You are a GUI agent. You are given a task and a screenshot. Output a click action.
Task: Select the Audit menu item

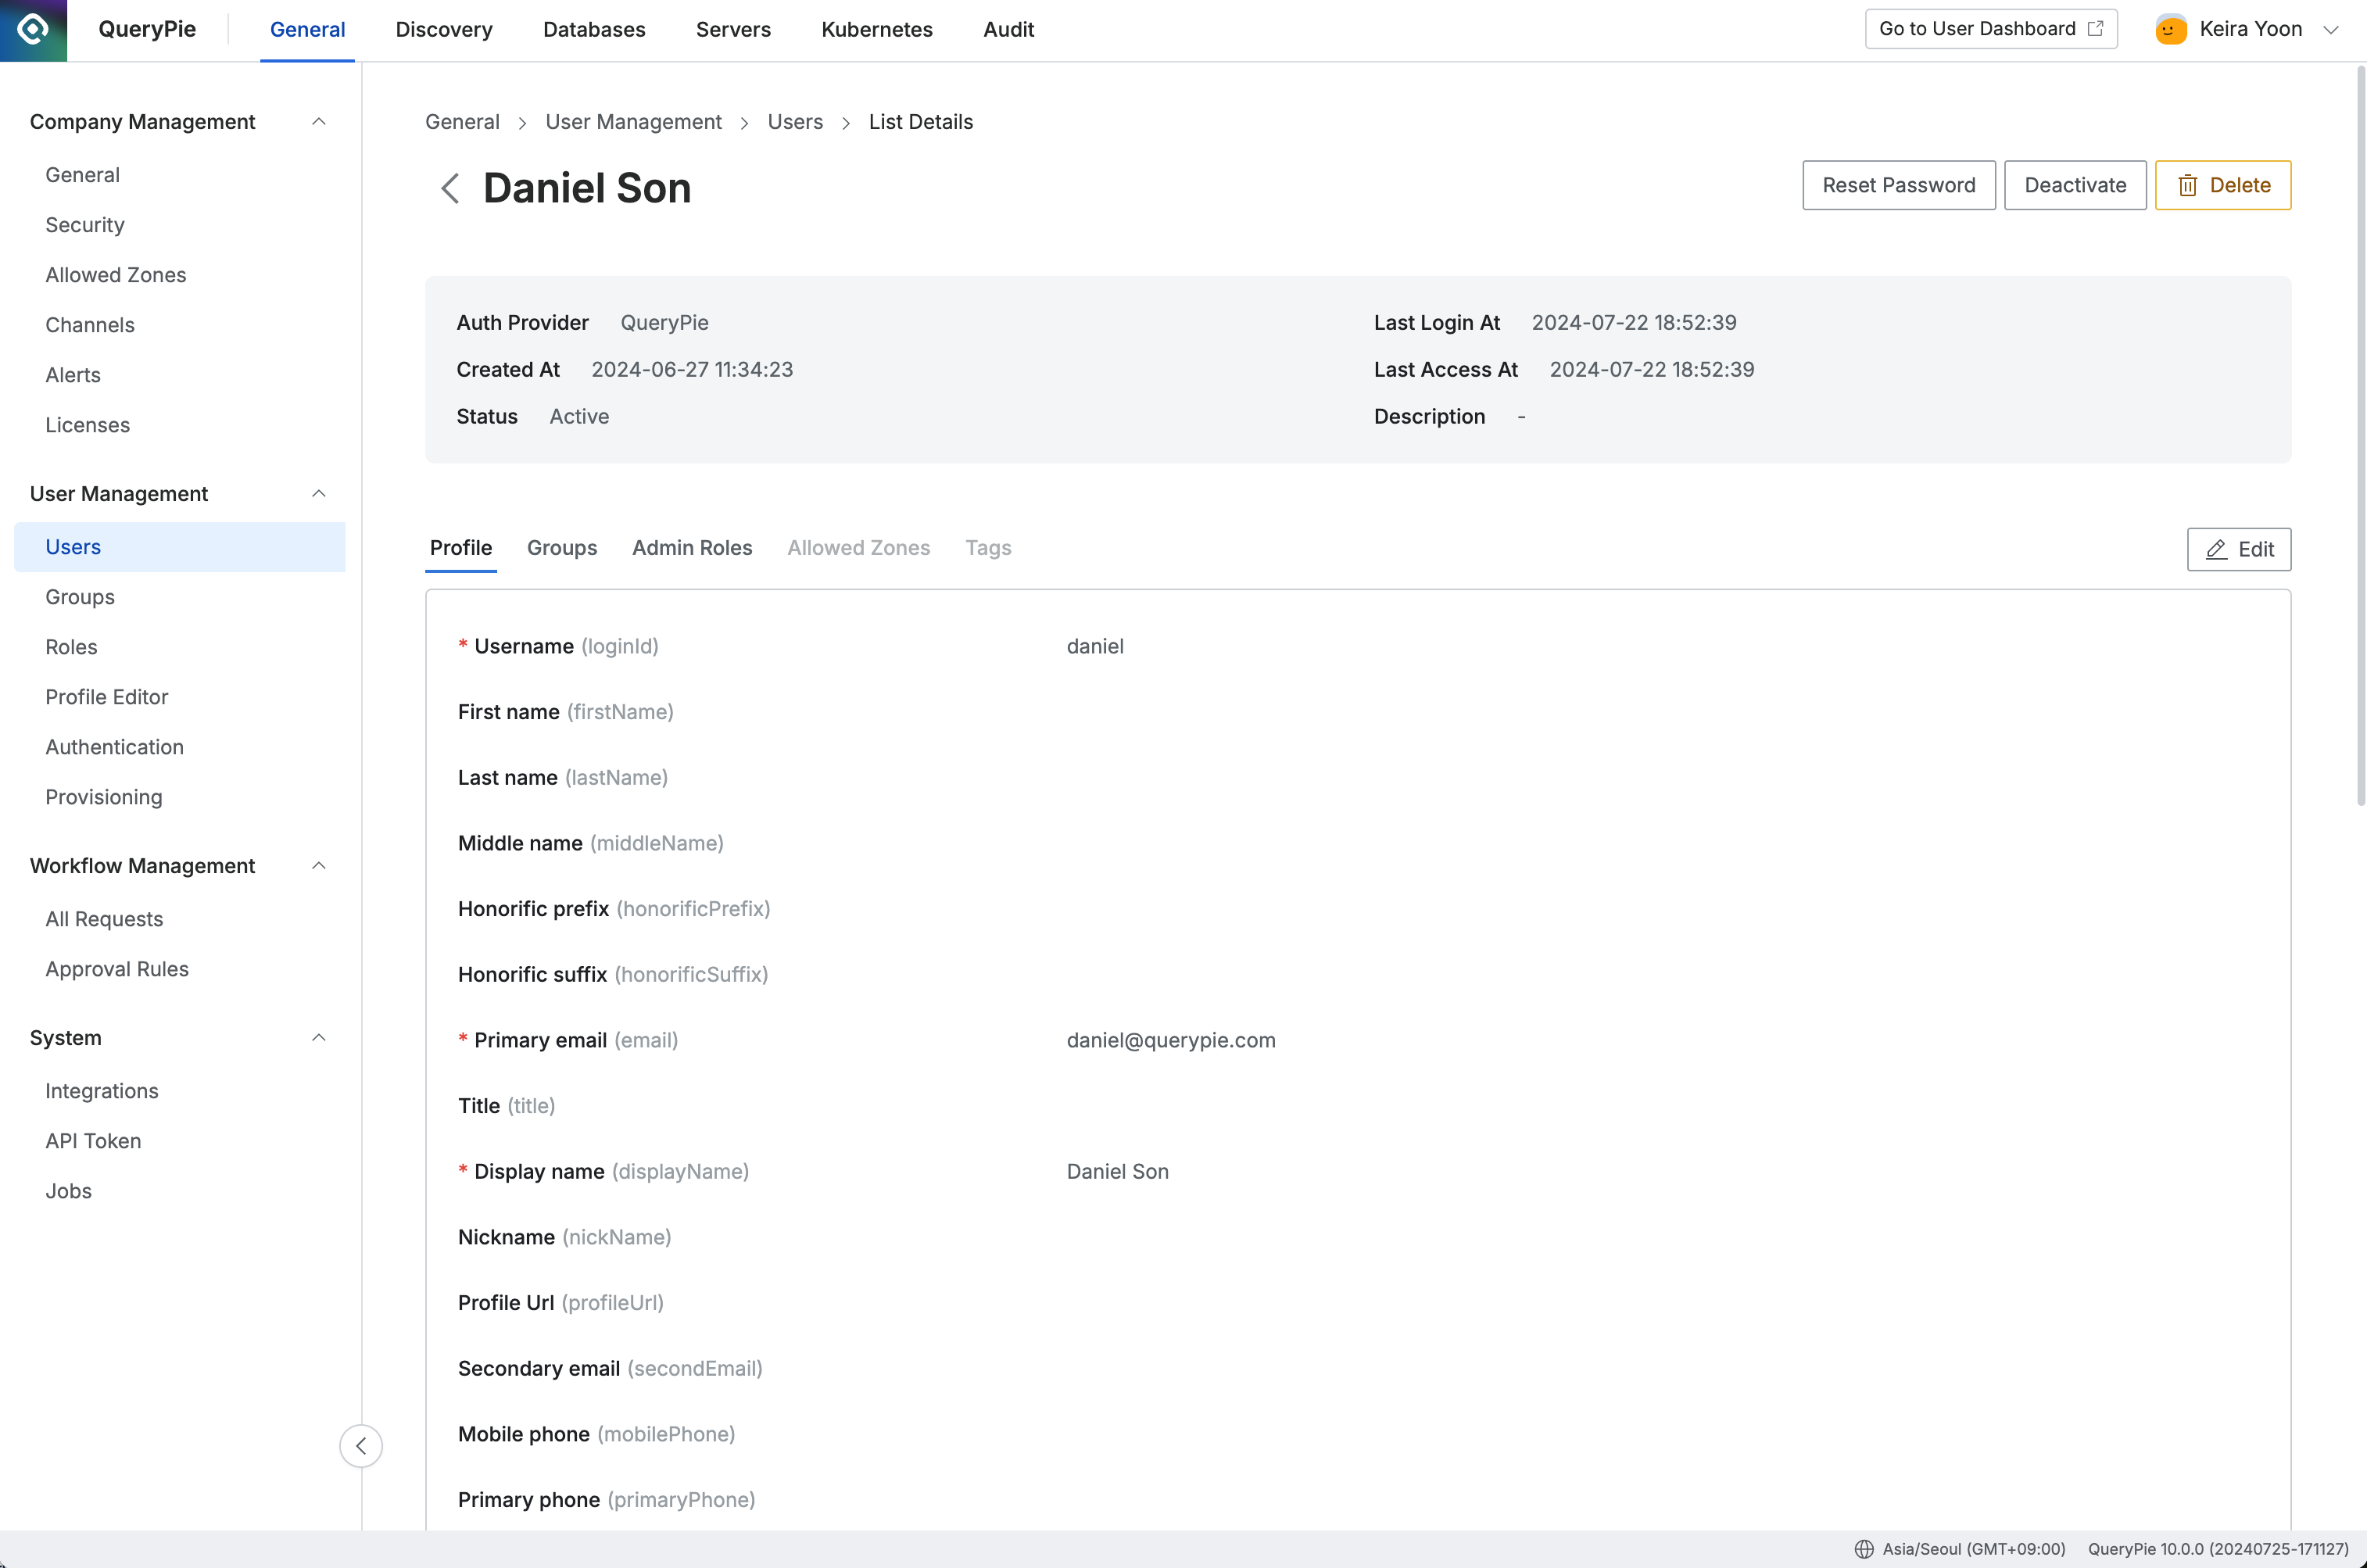(x=1008, y=28)
